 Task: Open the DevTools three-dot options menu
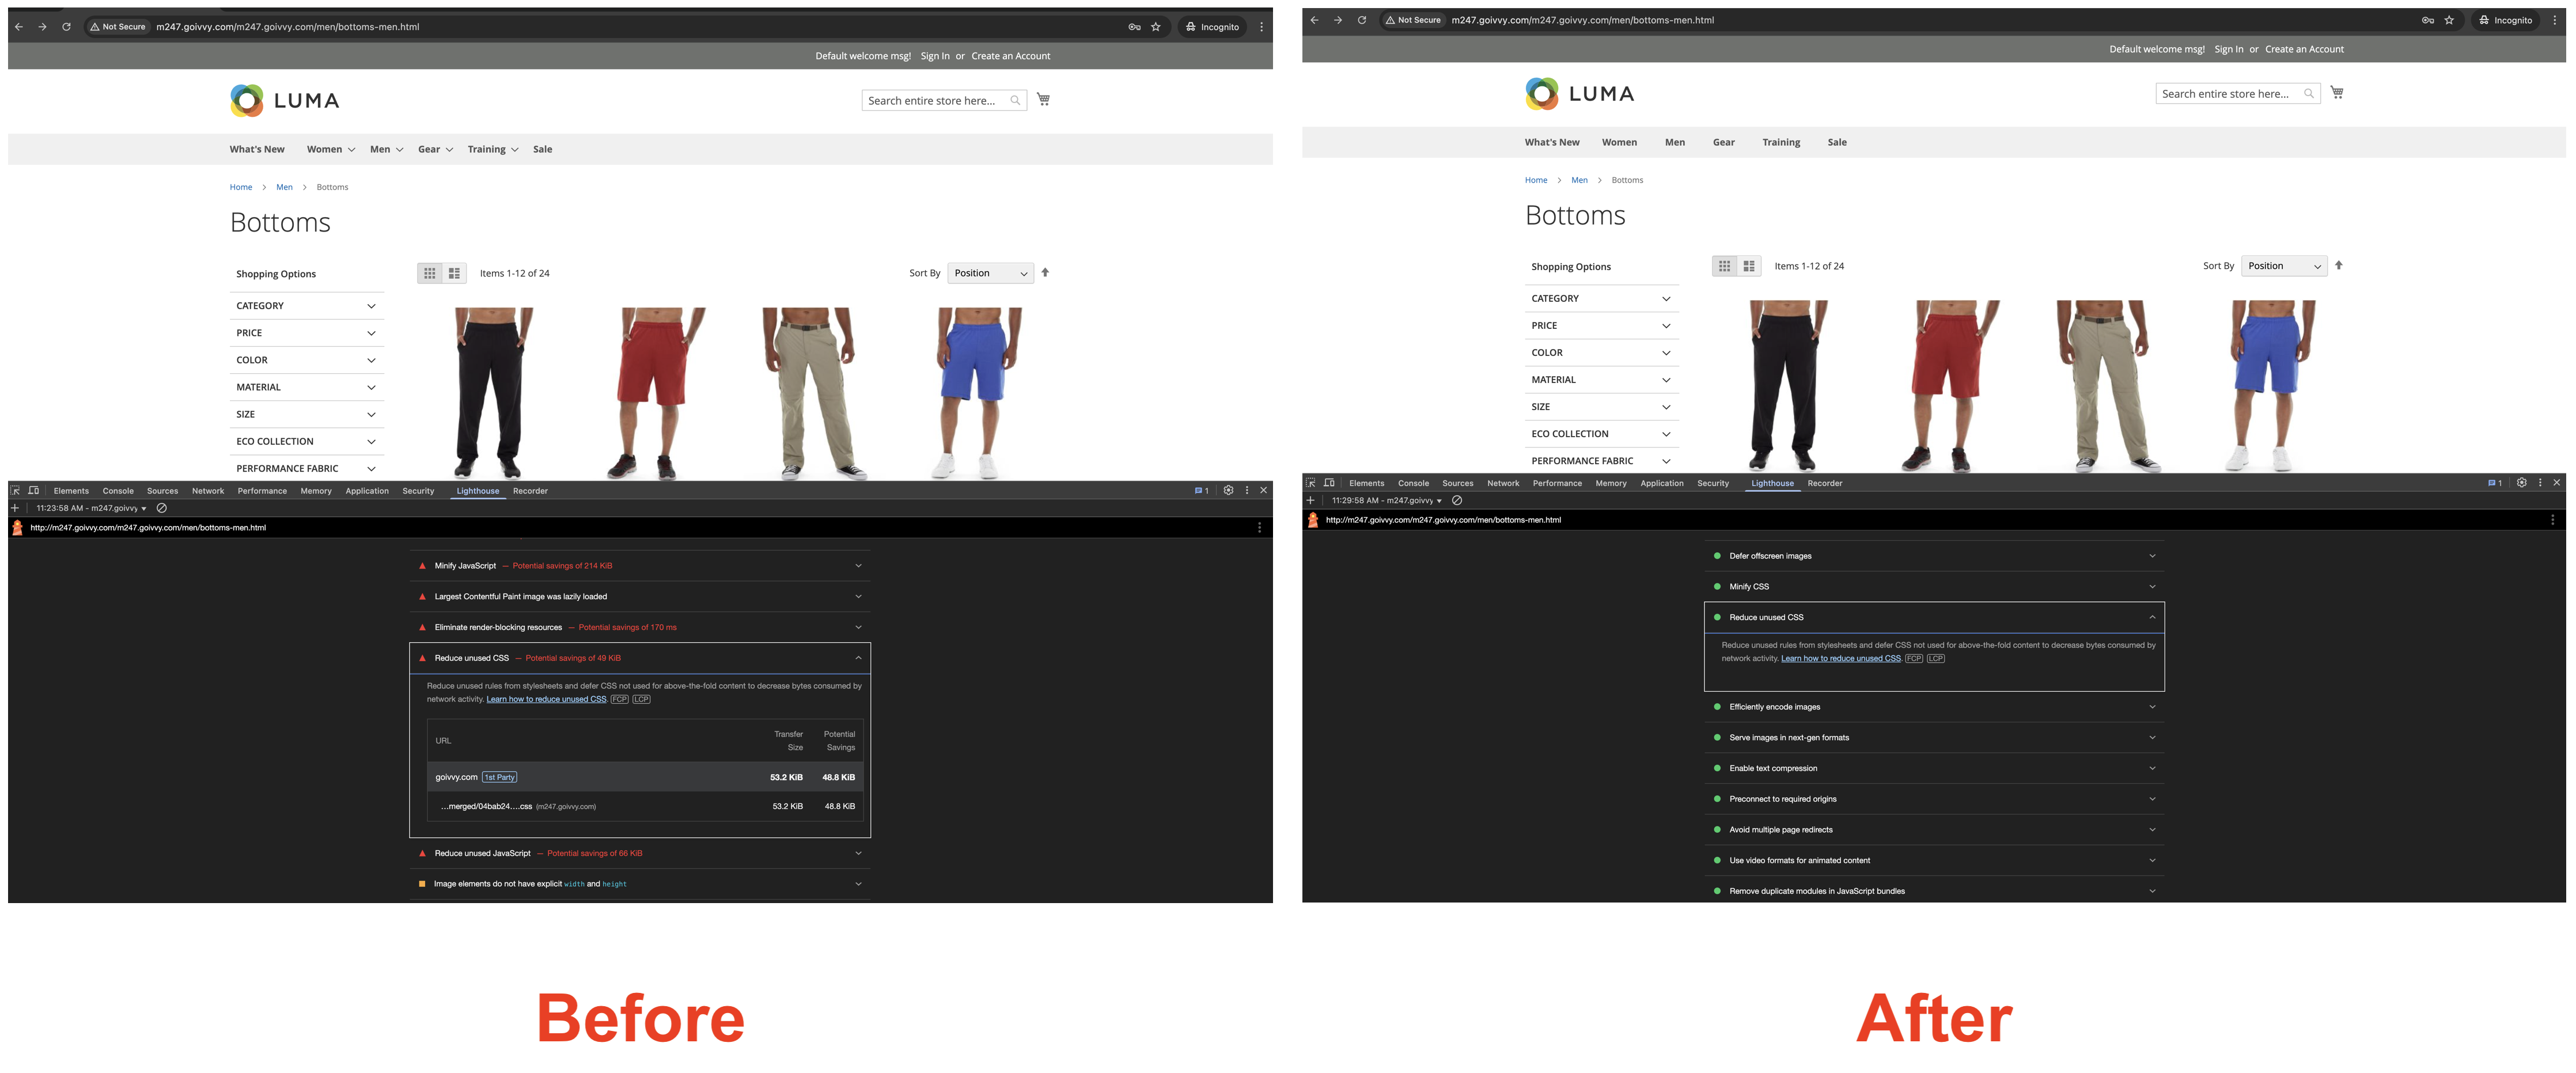coord(1246,490)
